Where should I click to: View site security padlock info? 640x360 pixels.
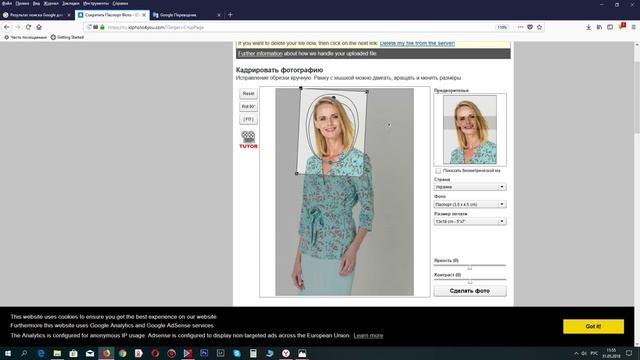(102, 27)
